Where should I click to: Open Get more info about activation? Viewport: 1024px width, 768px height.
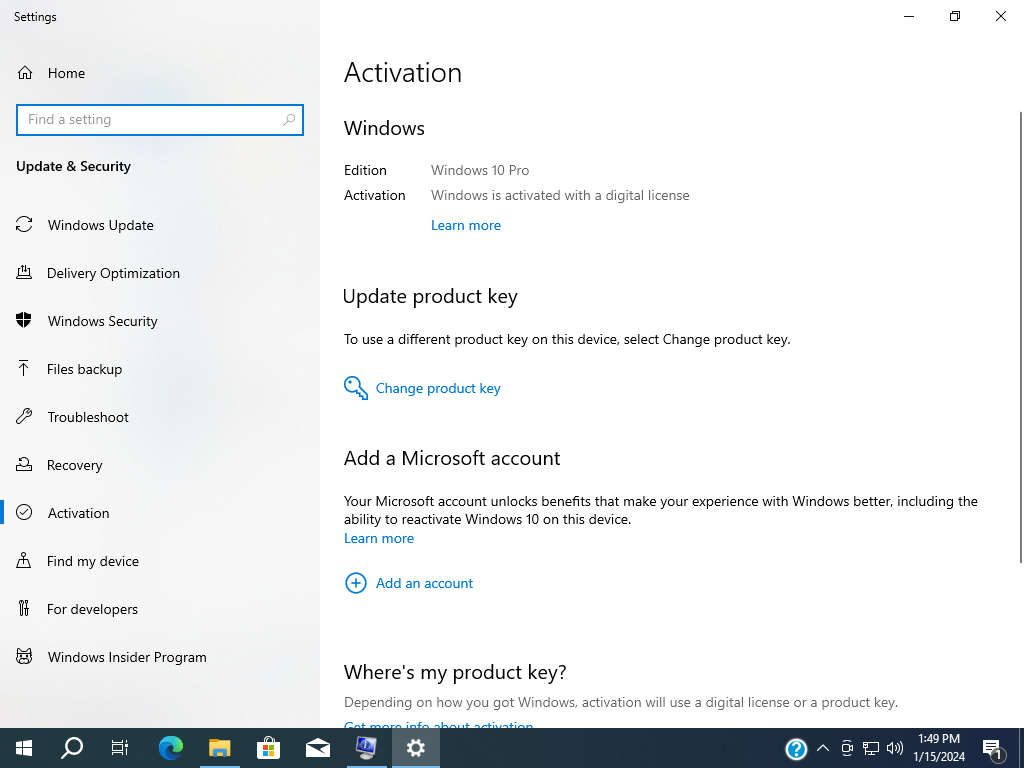(438, 726)
